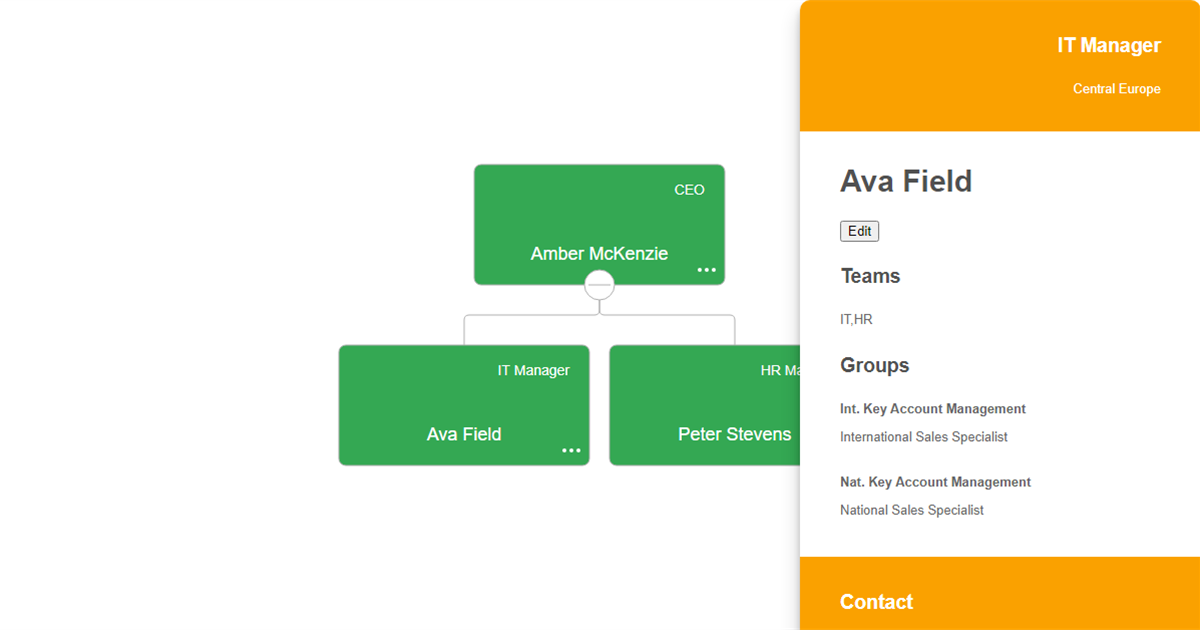The image size is (1200, 630).
Task: Select the Ava Field name in the chart
Action: point(464,434)
